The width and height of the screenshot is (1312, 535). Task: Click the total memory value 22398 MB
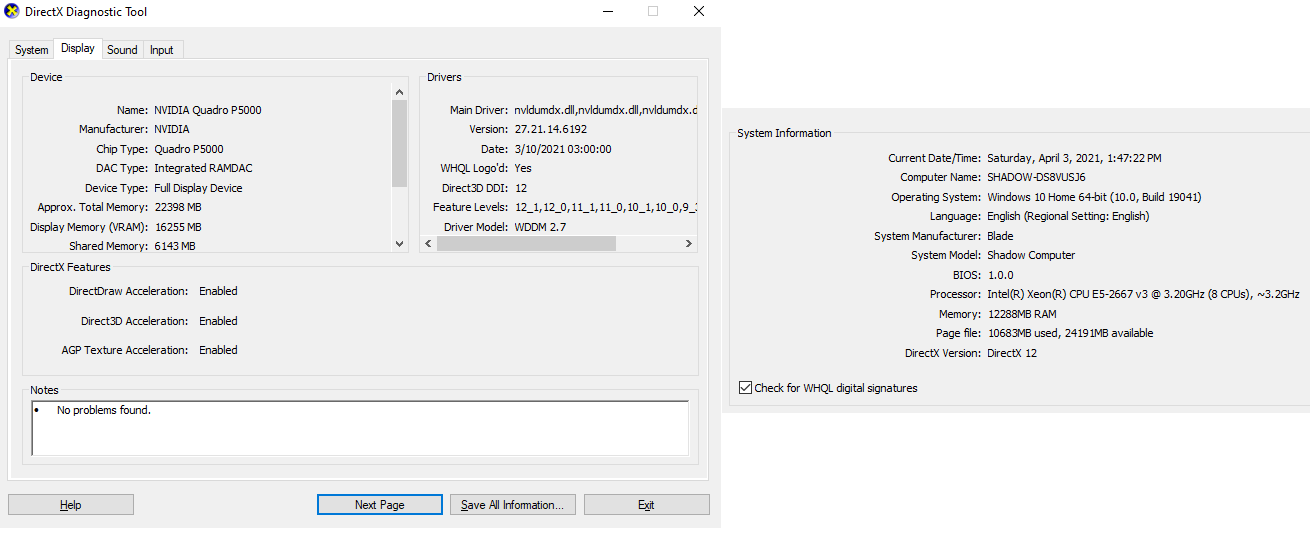(x=178, y=207)
